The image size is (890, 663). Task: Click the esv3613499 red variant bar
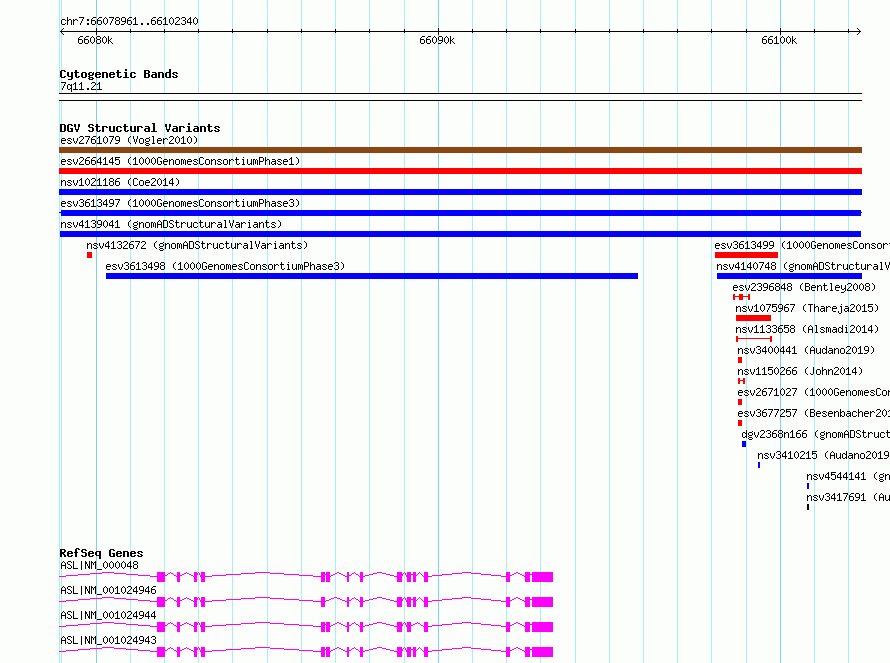pyautogui.click(x=746, y=255)
